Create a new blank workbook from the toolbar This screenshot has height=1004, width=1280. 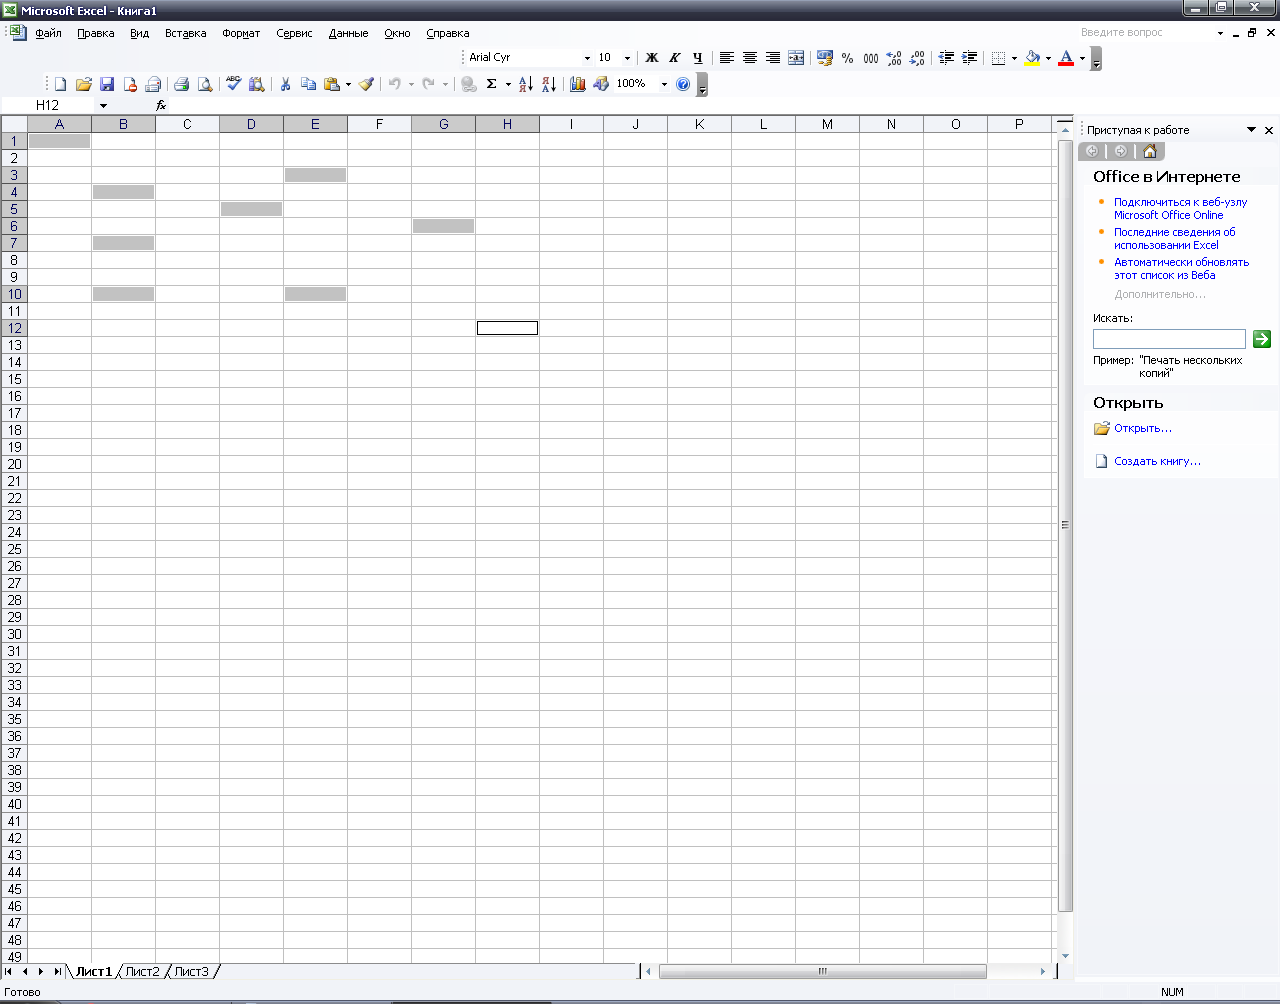(x=61, y=85)
